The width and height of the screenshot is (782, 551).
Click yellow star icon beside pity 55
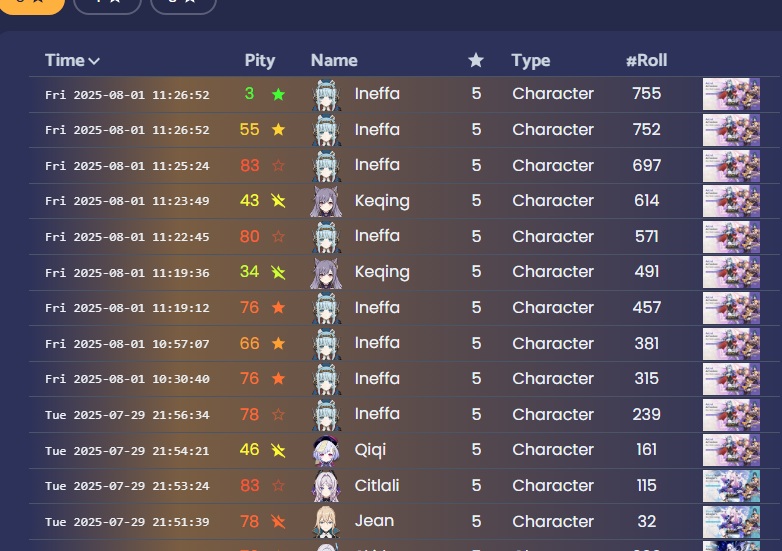278,130
